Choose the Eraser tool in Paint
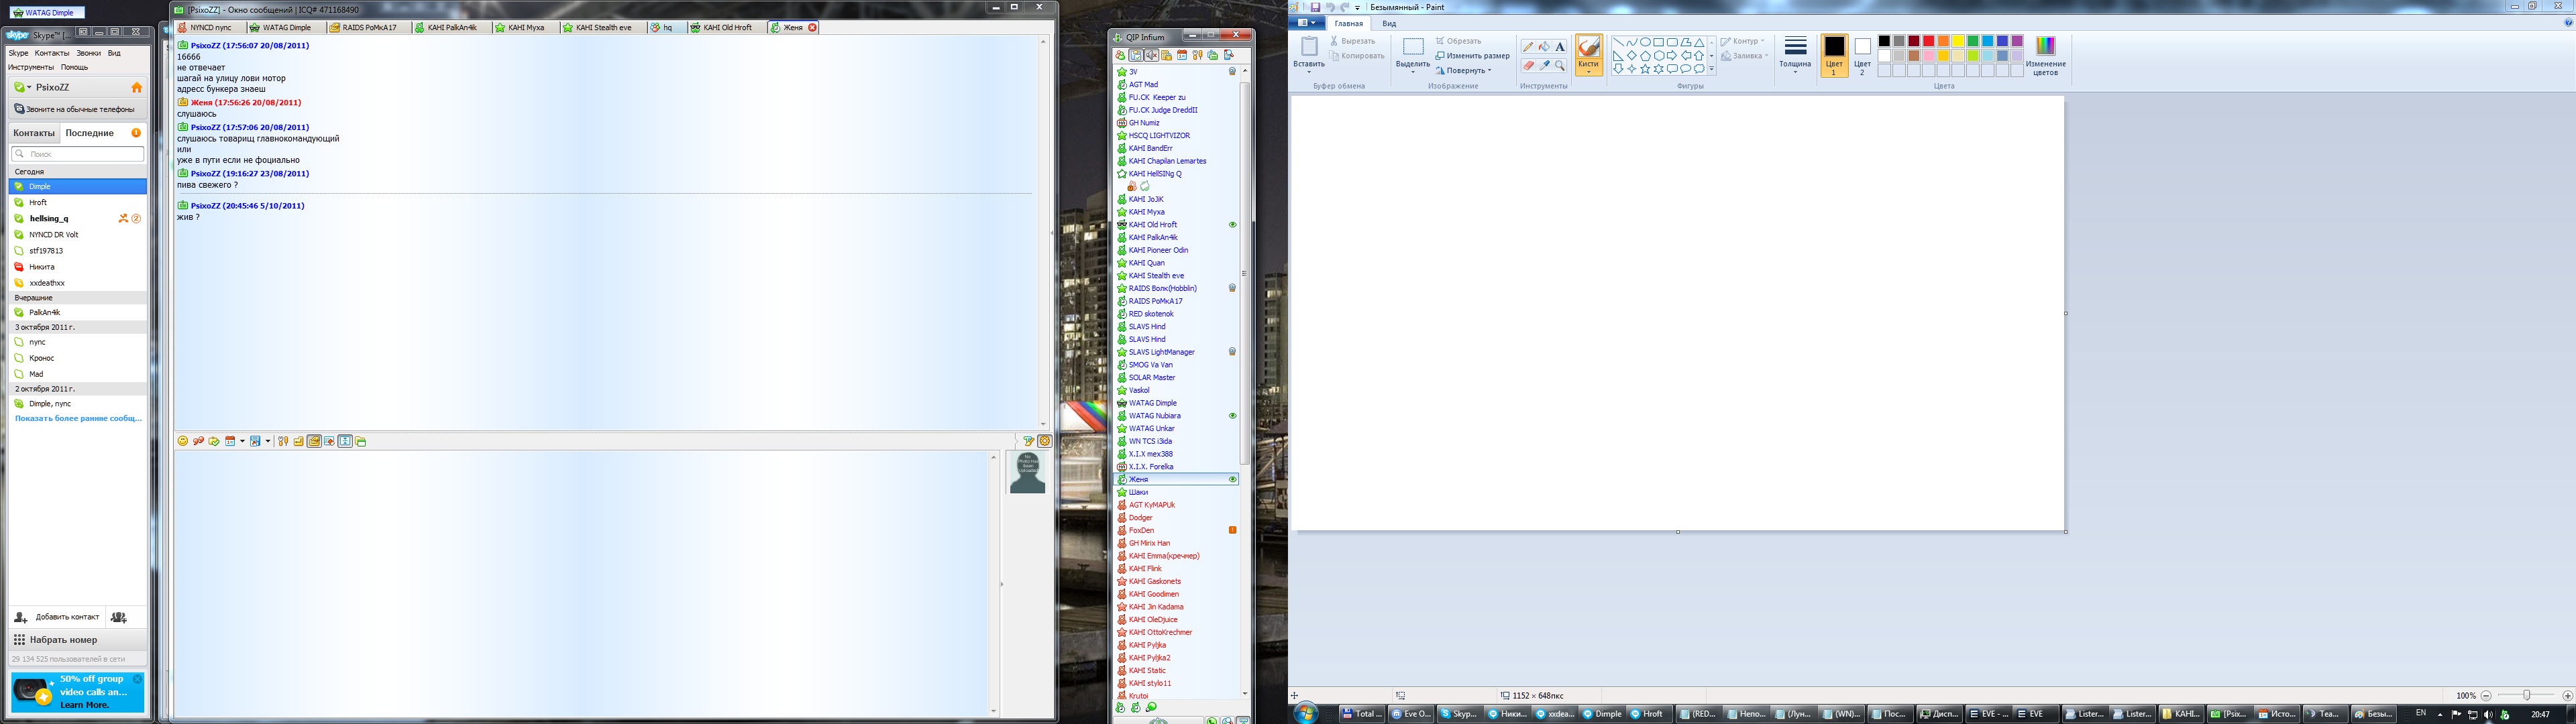The image size is (2576, 724). pos(1528,66)
